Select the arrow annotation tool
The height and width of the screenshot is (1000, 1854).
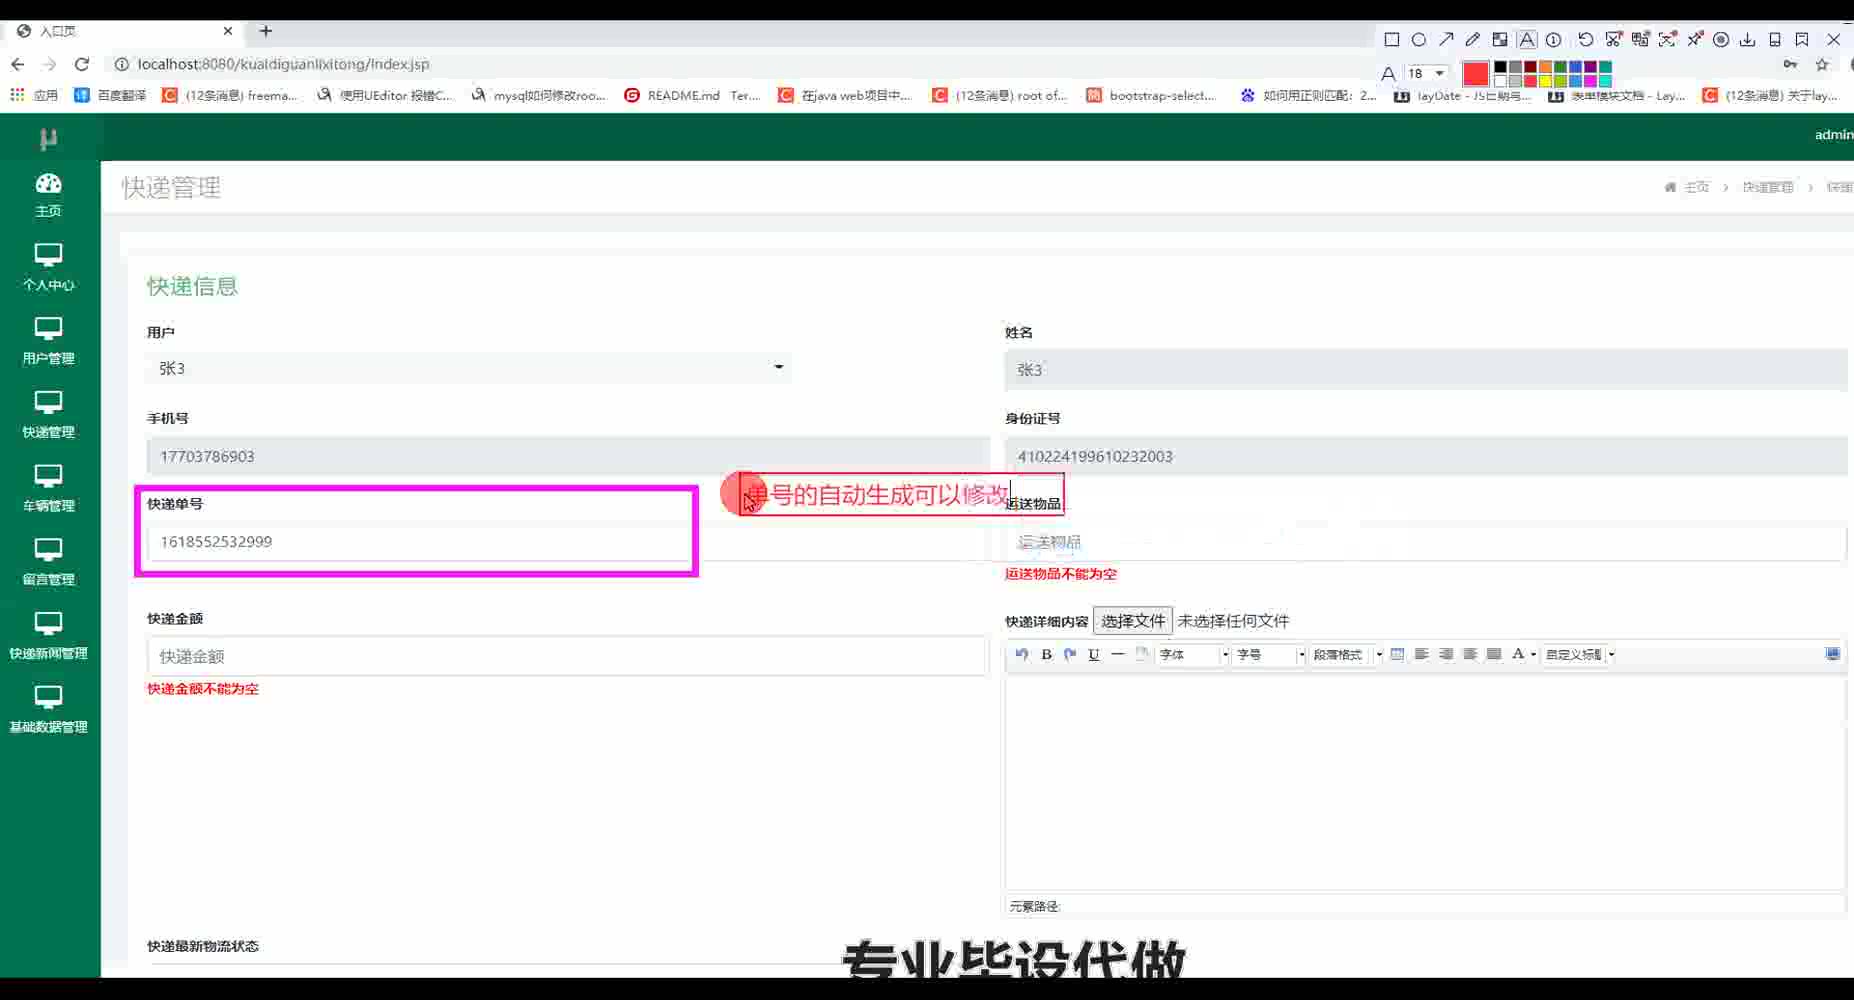pos(1446,40)
